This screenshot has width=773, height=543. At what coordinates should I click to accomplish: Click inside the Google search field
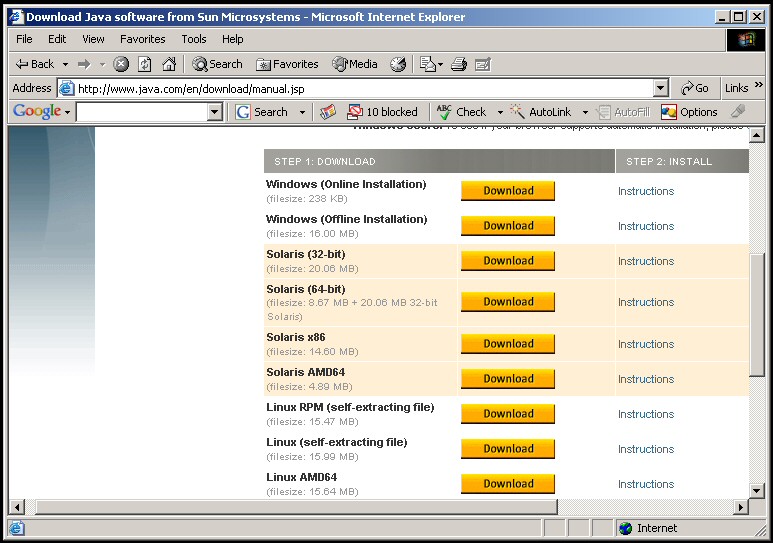(x=142, y=112)
